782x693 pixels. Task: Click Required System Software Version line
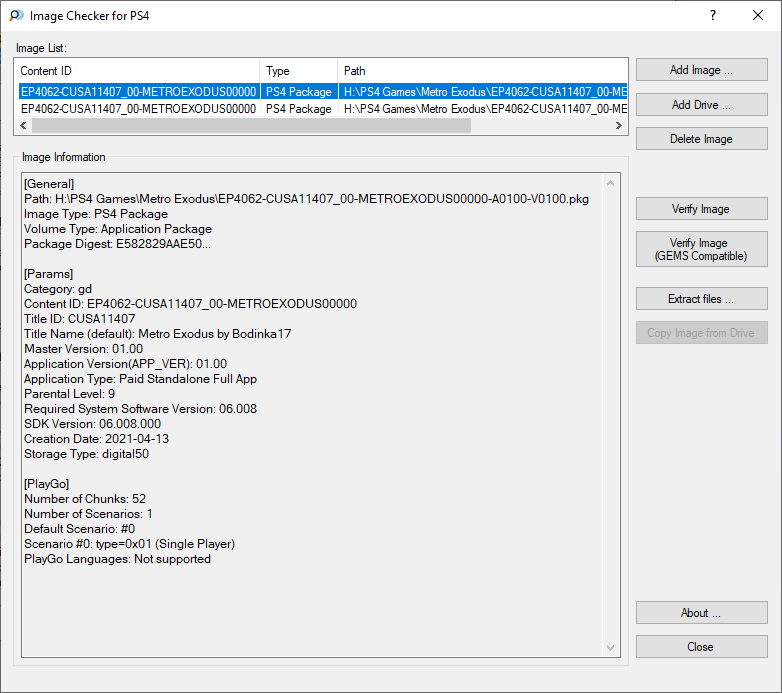pos(141,408)
